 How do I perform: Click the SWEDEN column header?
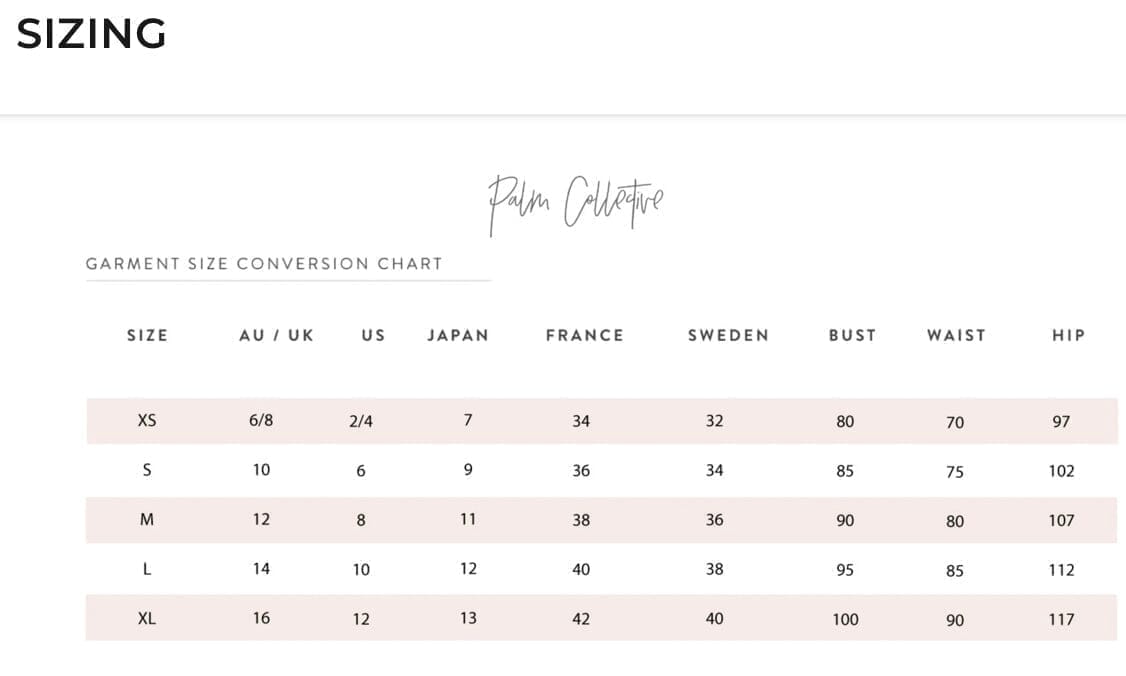click(x=728, y=335)
